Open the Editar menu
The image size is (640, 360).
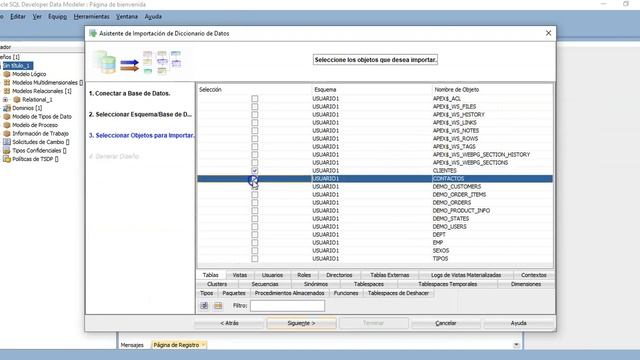point(18,17)
